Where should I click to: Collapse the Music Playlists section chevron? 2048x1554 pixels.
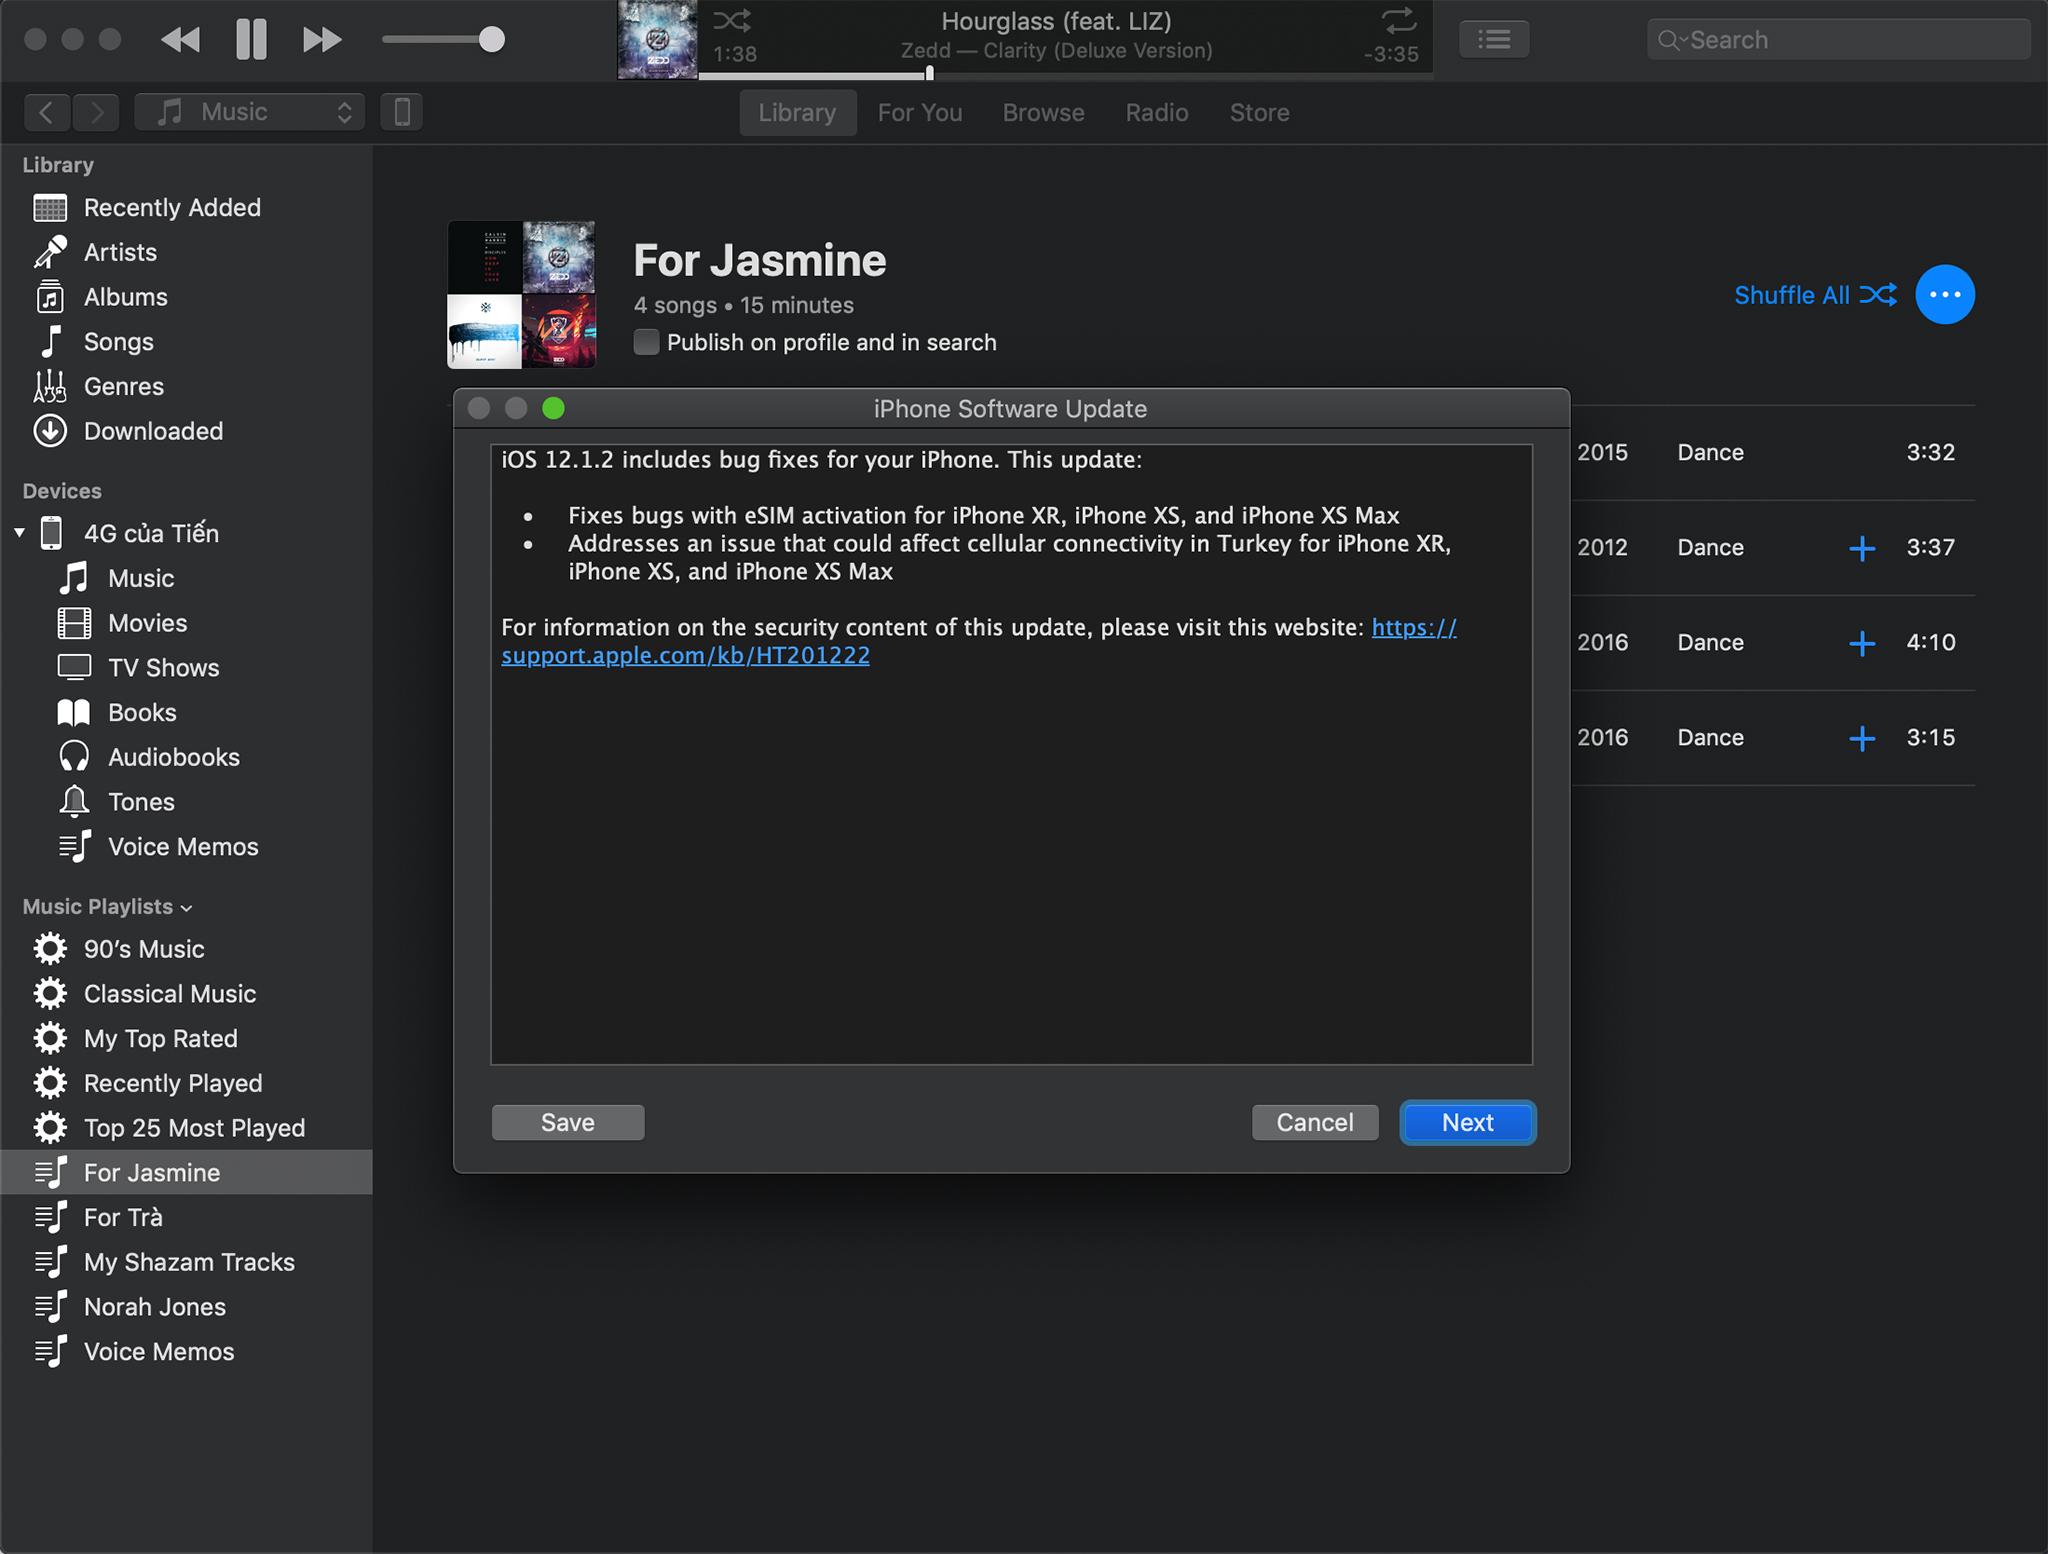[186, 908]
